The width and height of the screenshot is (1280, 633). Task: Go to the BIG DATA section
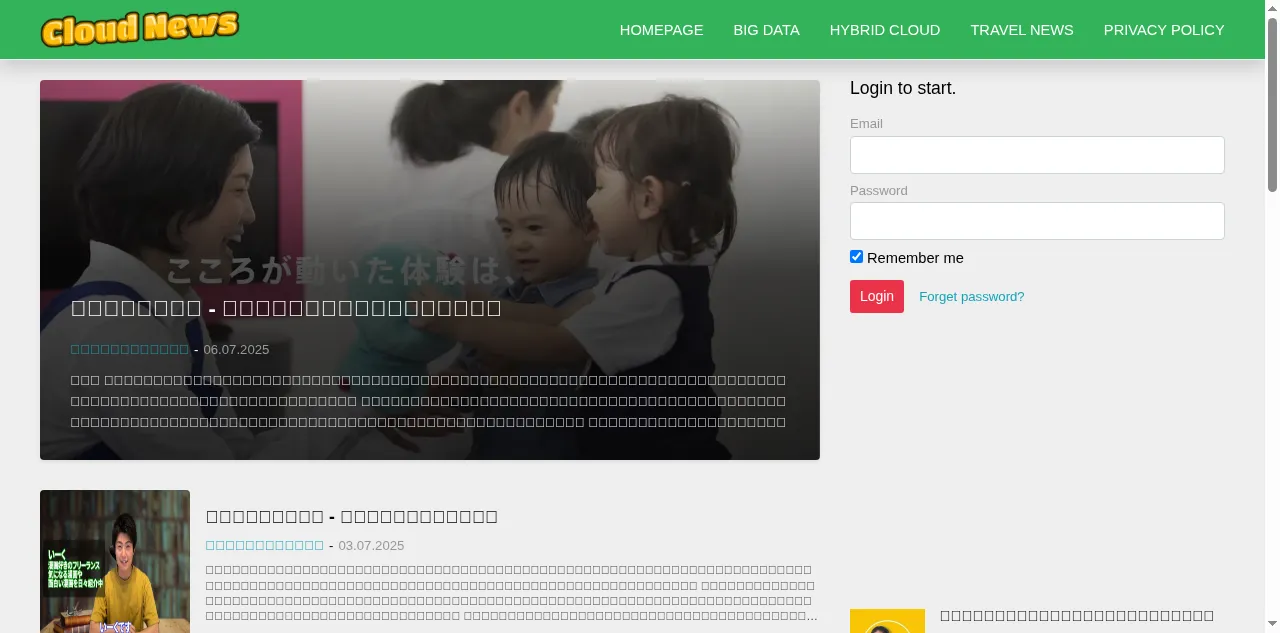click(766, 30)
